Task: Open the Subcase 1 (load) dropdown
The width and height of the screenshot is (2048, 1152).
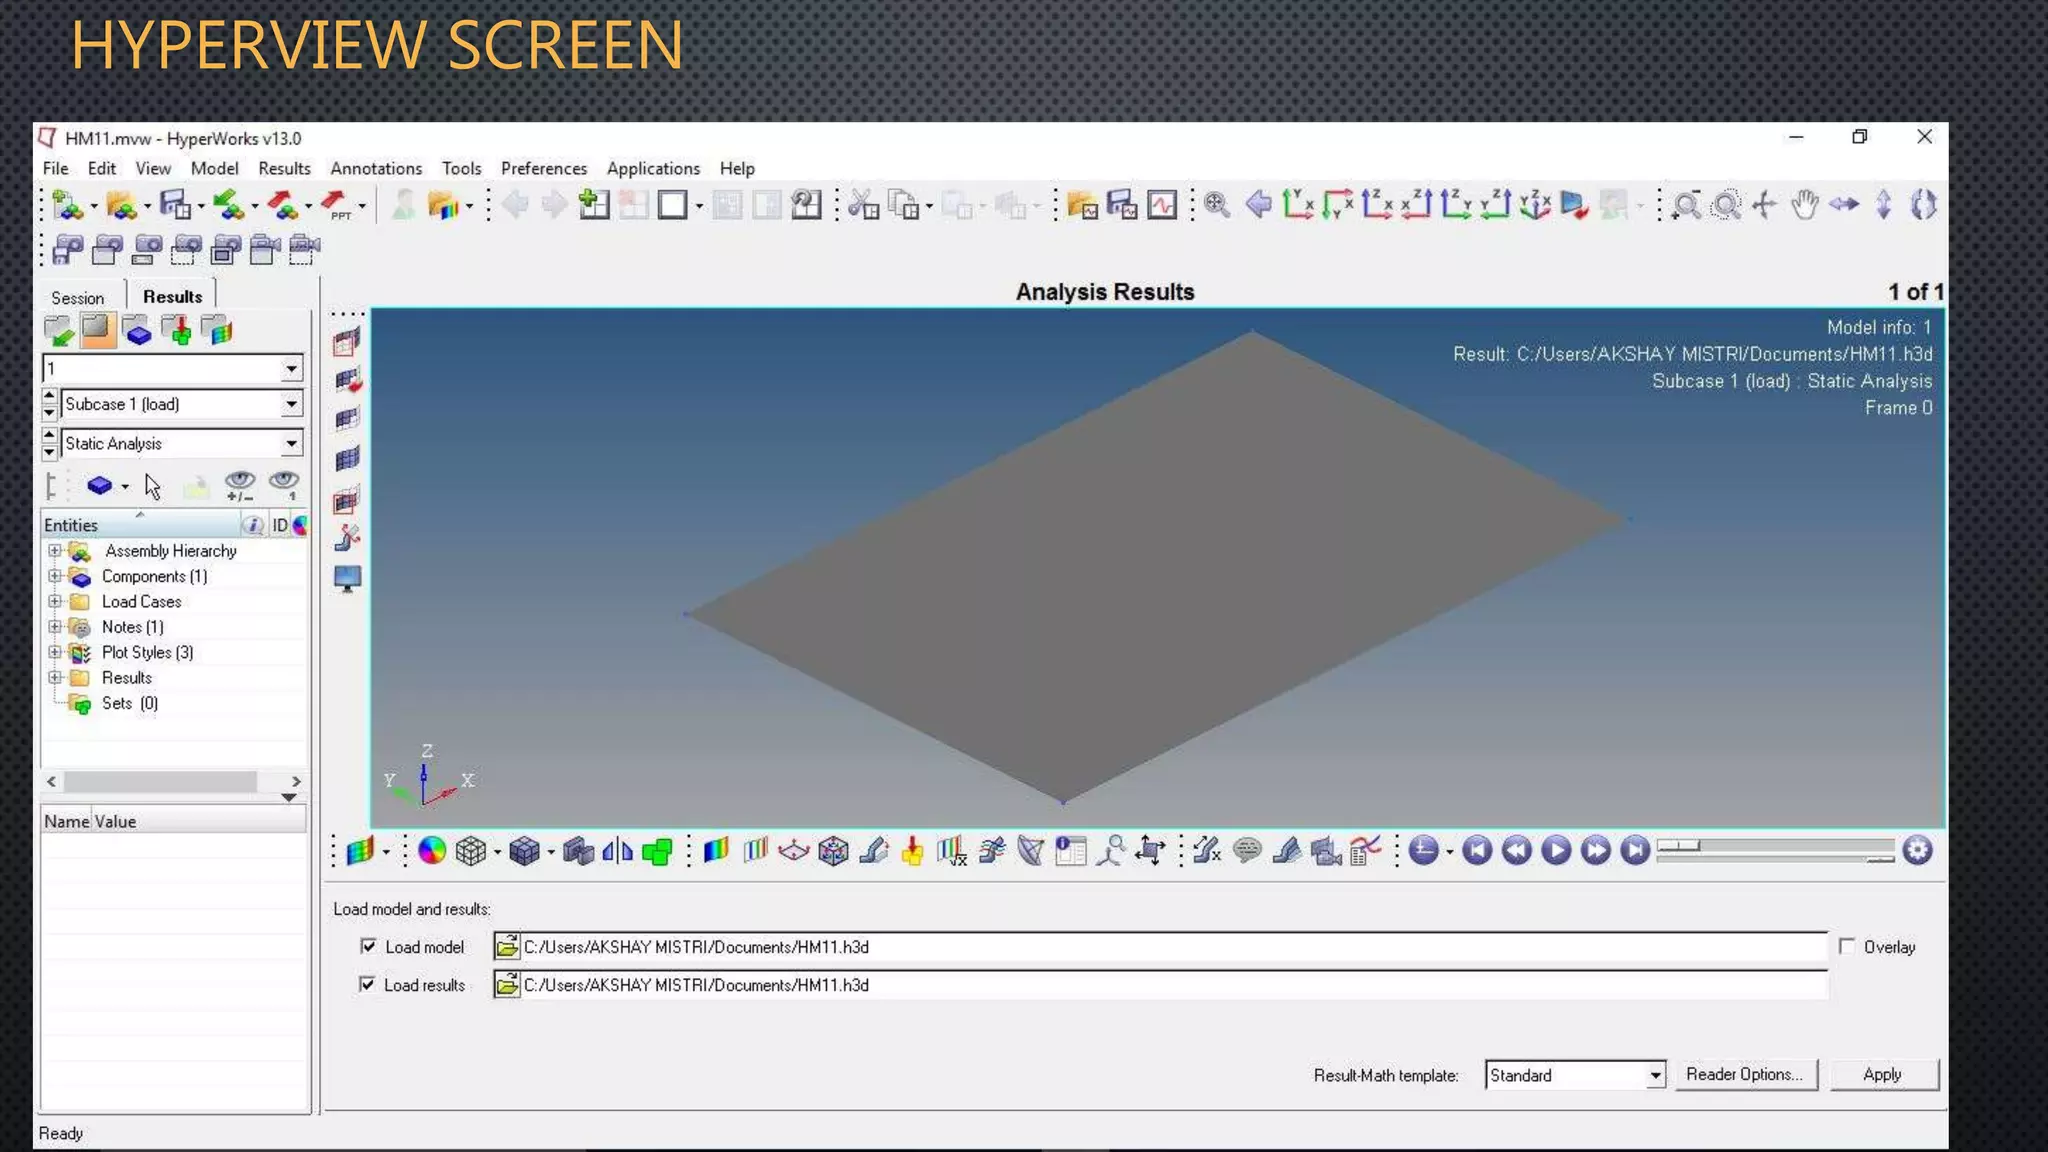Action: point(291,404)
